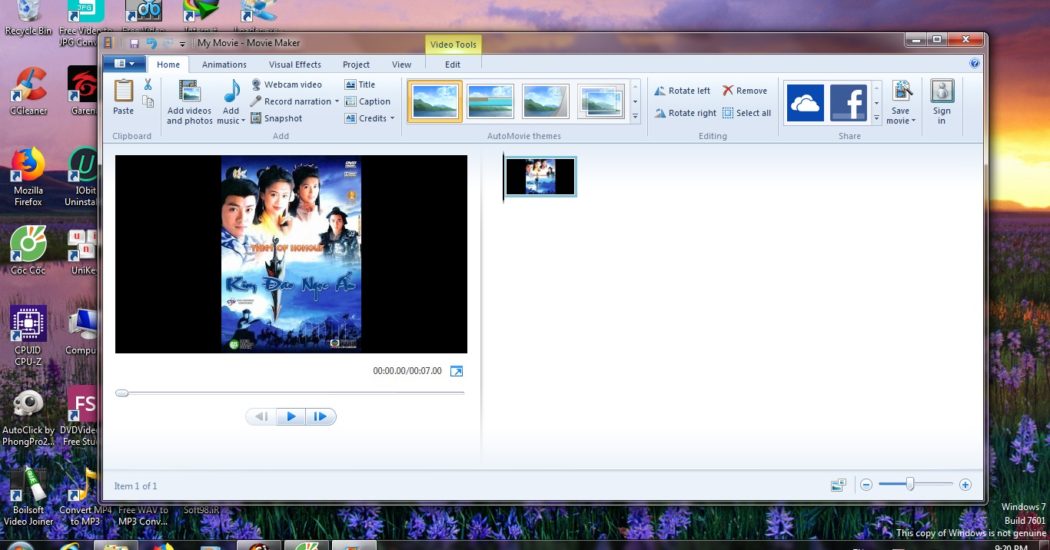Show next row of AutoMovie themes
The width and height of the screenshot is (1050, 550).
click(635, 102)
